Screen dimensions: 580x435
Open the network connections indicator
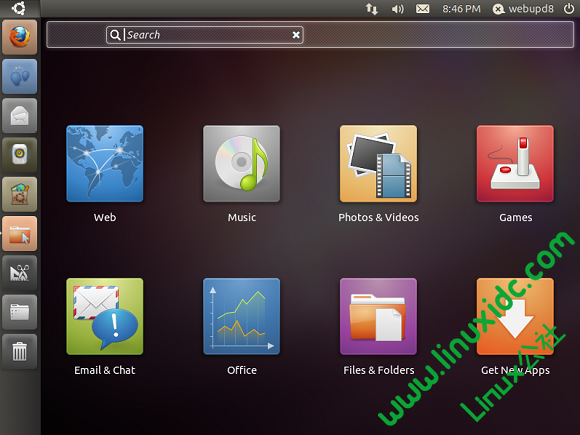pos(372,9)
